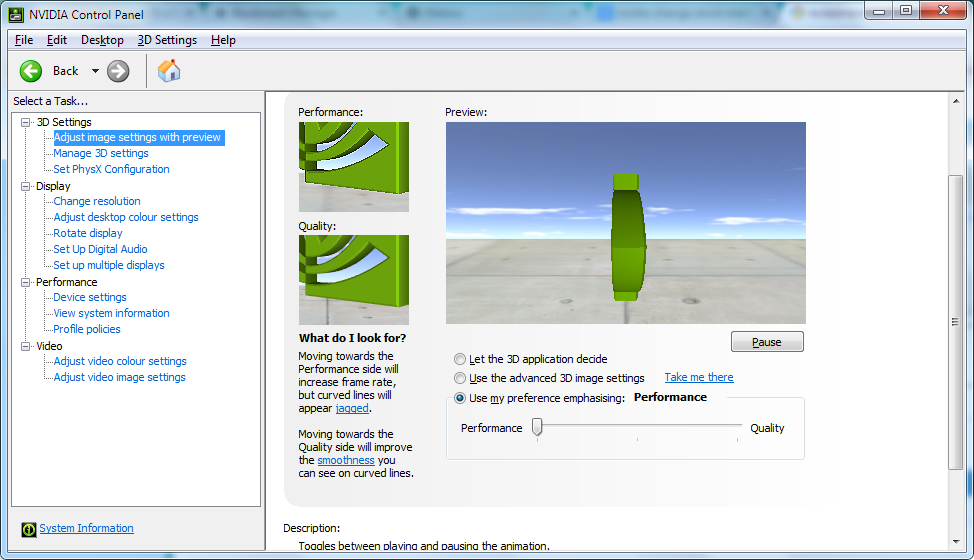
Task: Click the System Information icon
Action: coord(29,529)
